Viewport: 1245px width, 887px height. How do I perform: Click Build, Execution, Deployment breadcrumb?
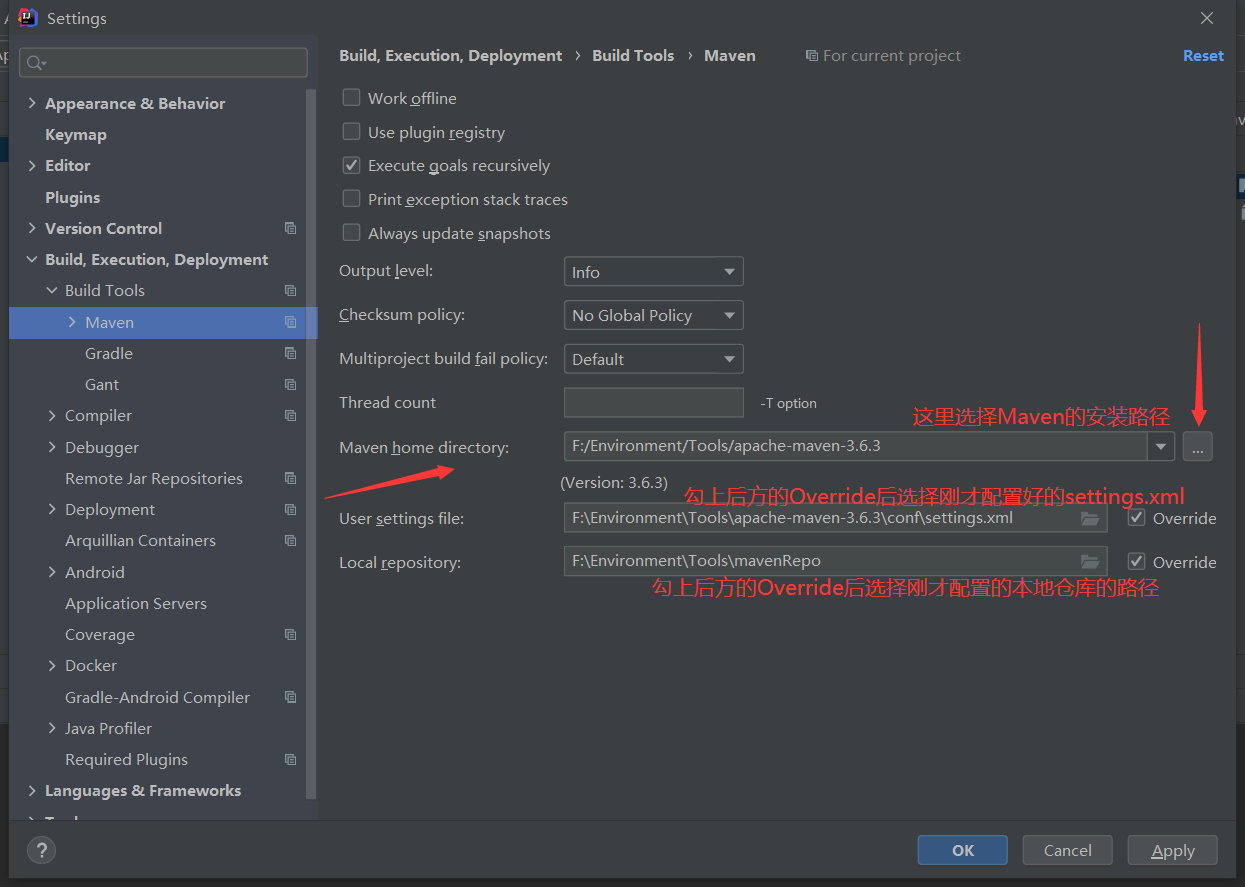[x=451, y=56]
